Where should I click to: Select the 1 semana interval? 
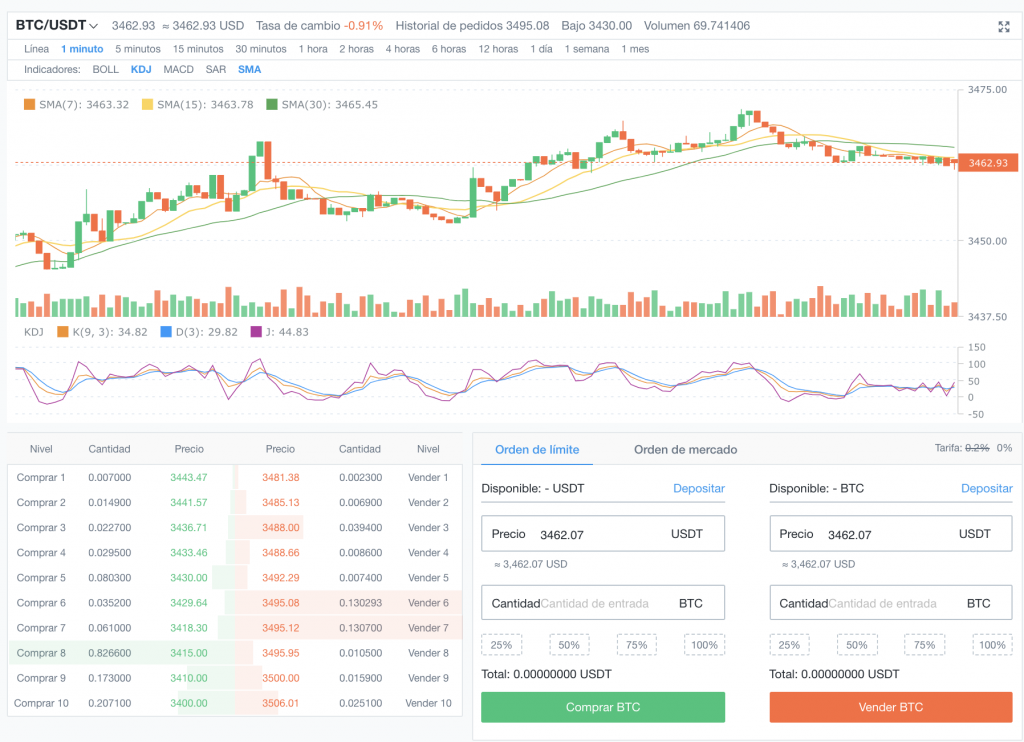click(586, 49)
